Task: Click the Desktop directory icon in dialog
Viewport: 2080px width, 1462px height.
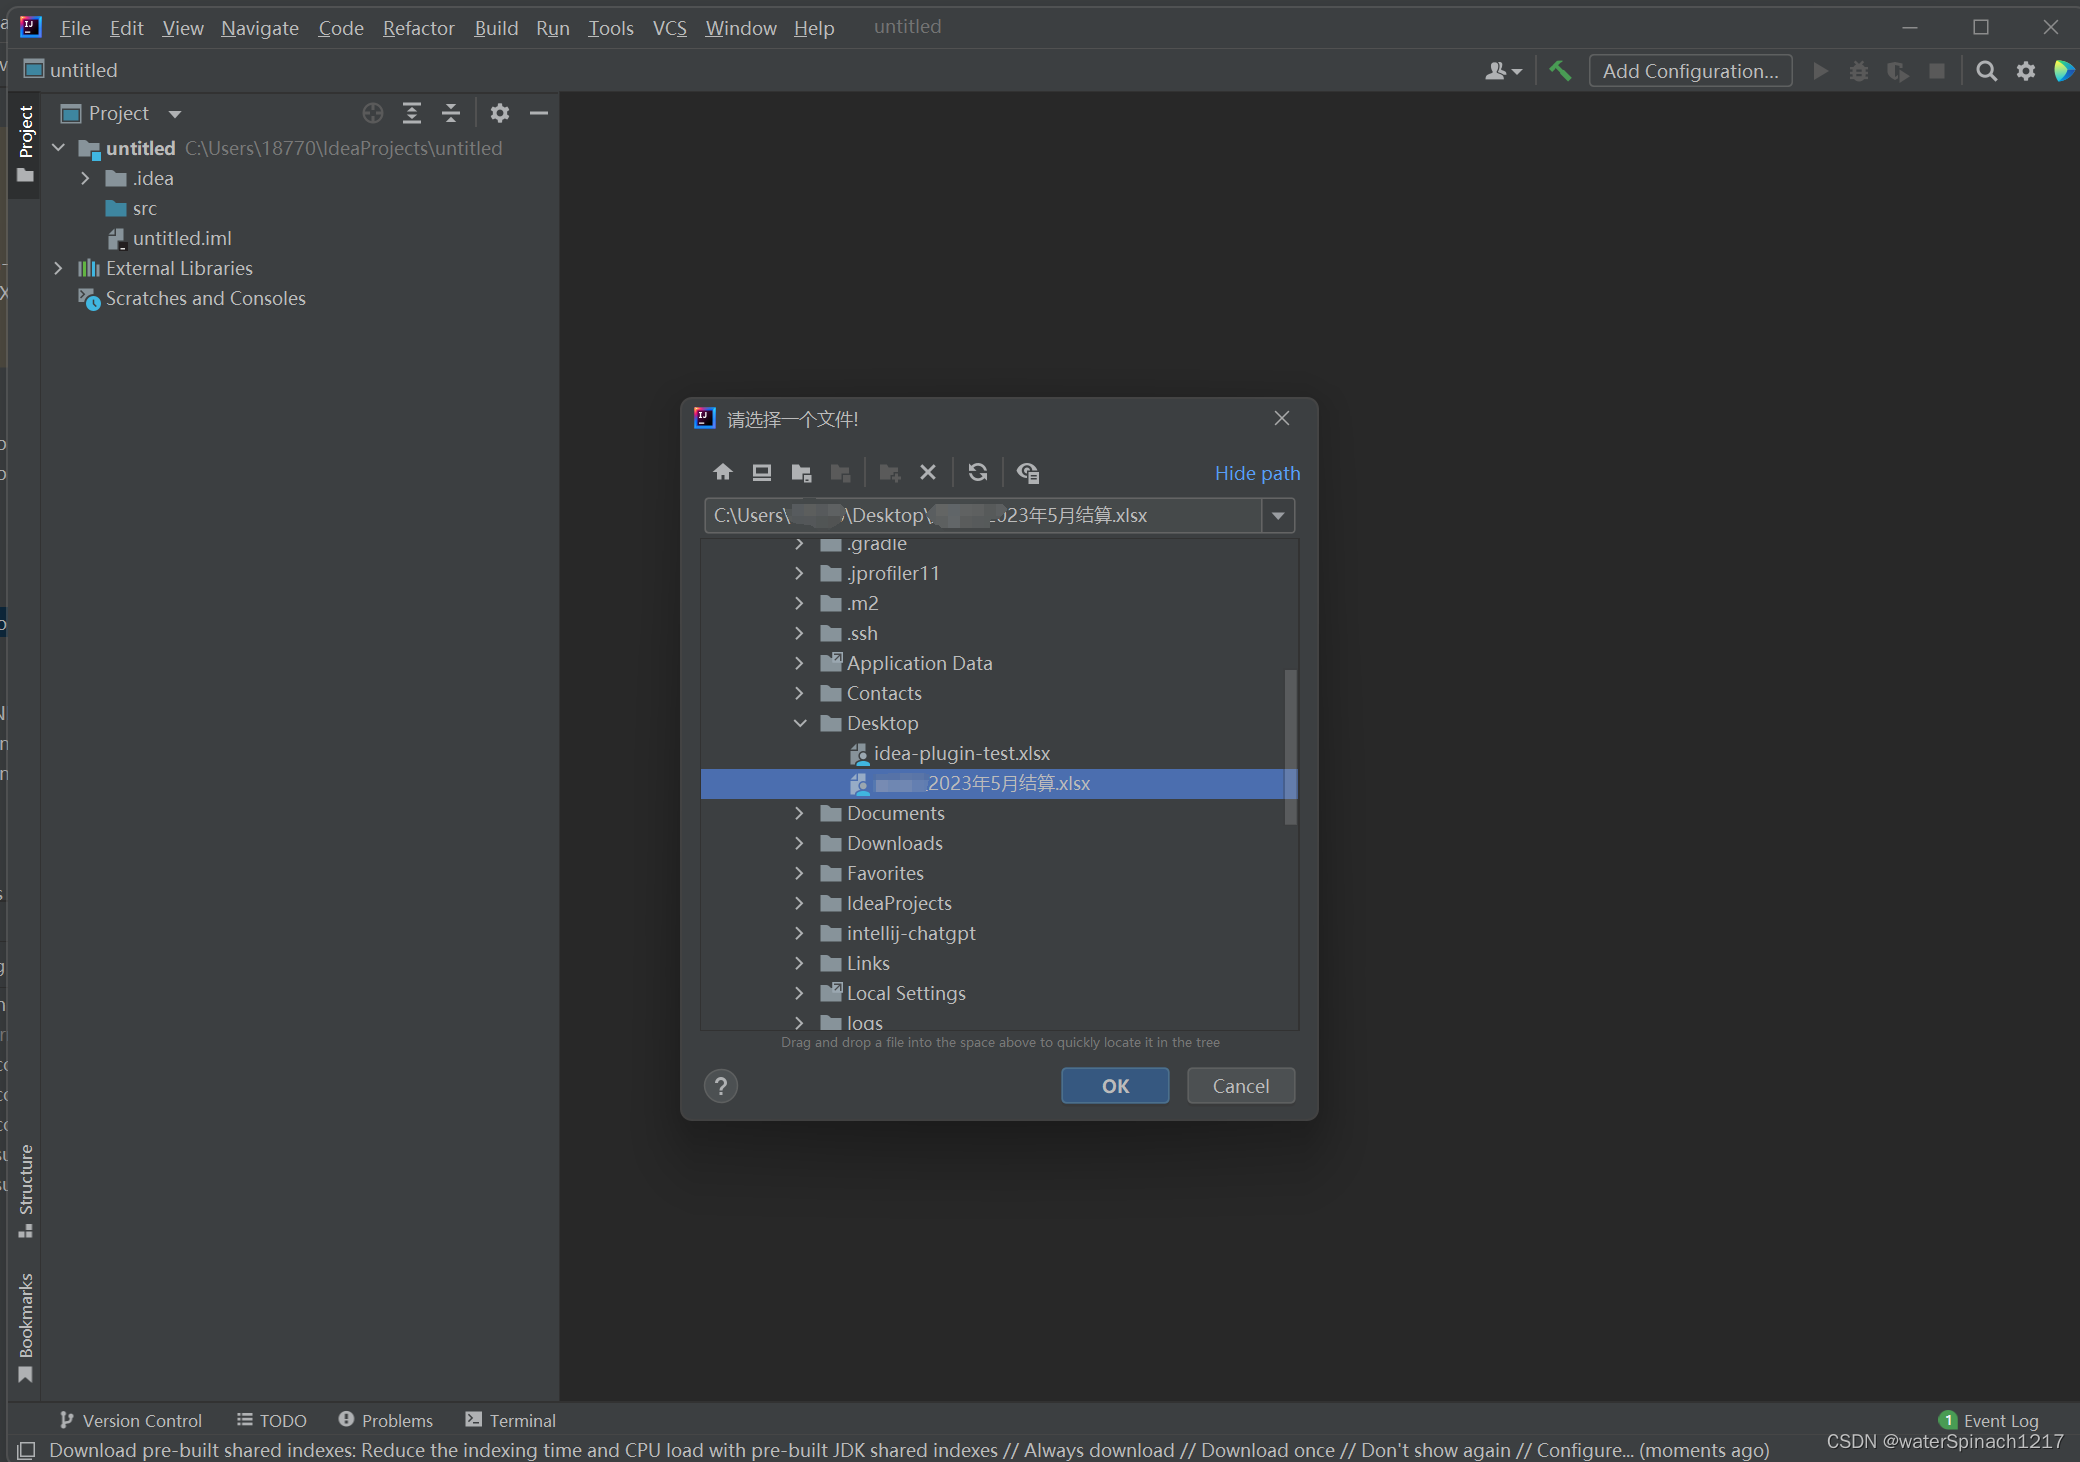Action: pos(762,472)
